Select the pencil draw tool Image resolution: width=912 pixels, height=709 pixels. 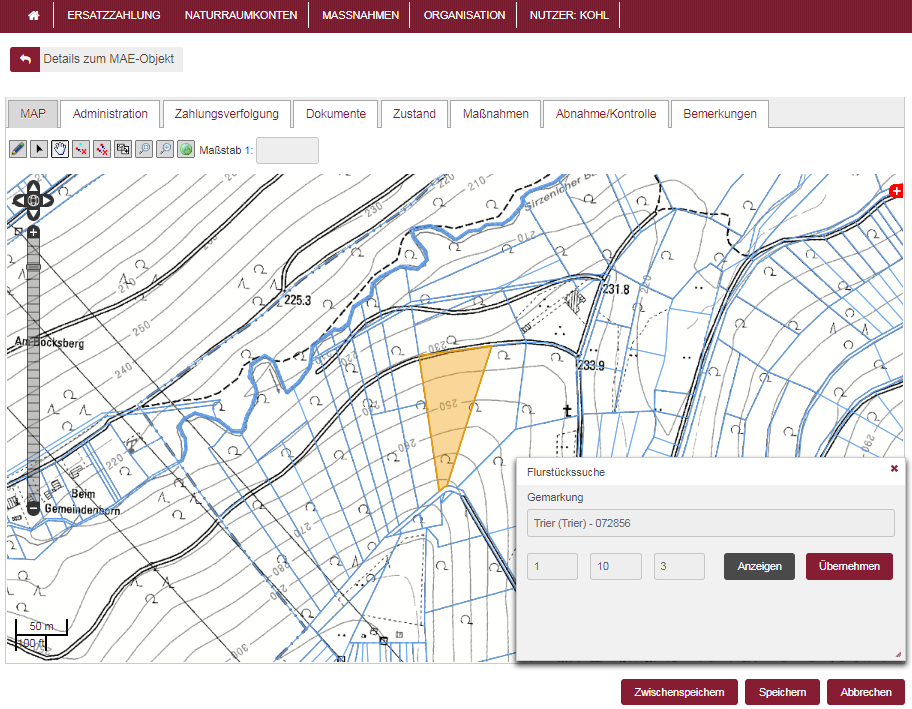pyautogui.click(x=18, y=149)
